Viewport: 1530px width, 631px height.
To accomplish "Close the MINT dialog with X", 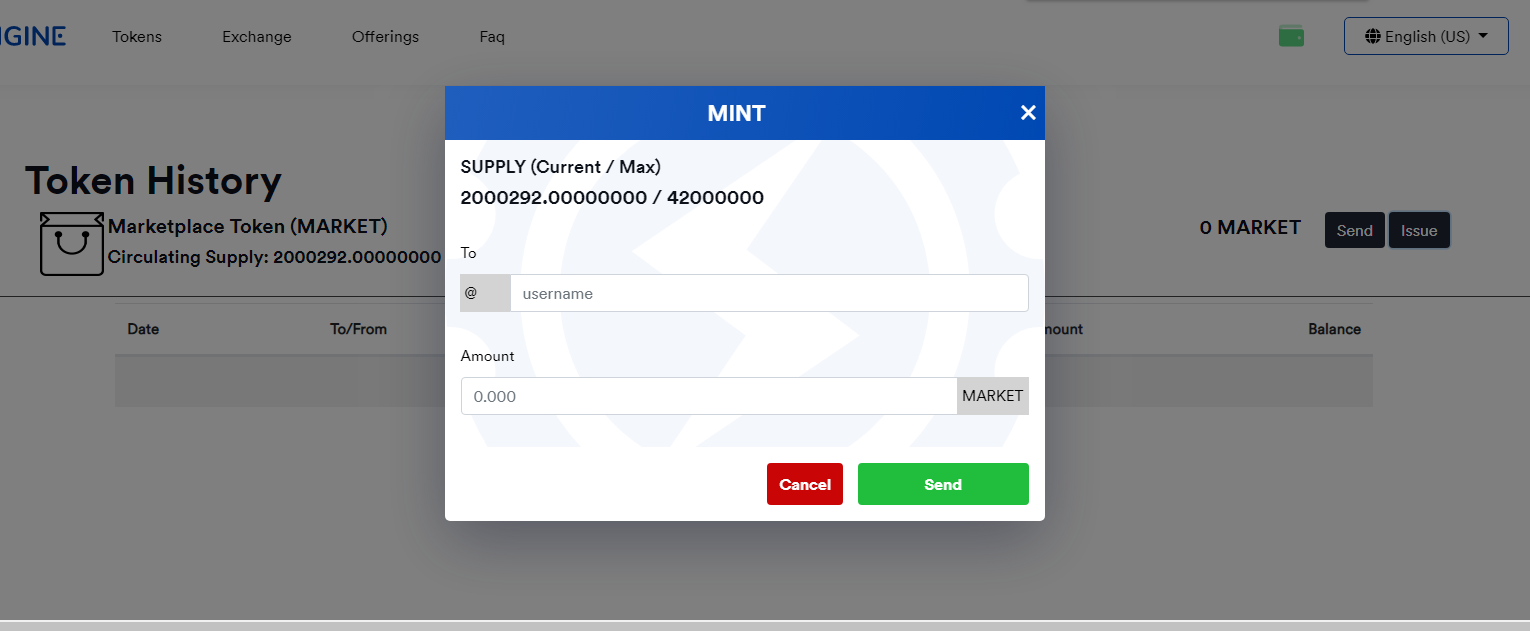I will pyautogui.click(x=1028, y=113).
